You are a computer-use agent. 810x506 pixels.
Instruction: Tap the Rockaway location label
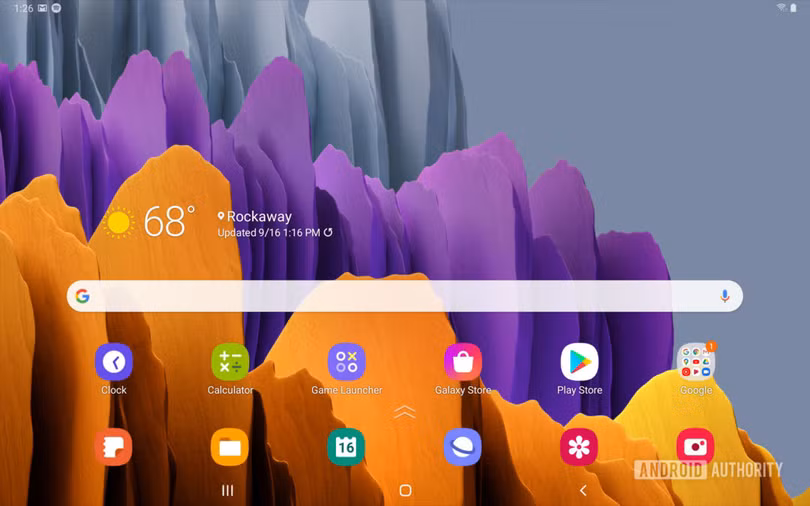pos(255,216)
